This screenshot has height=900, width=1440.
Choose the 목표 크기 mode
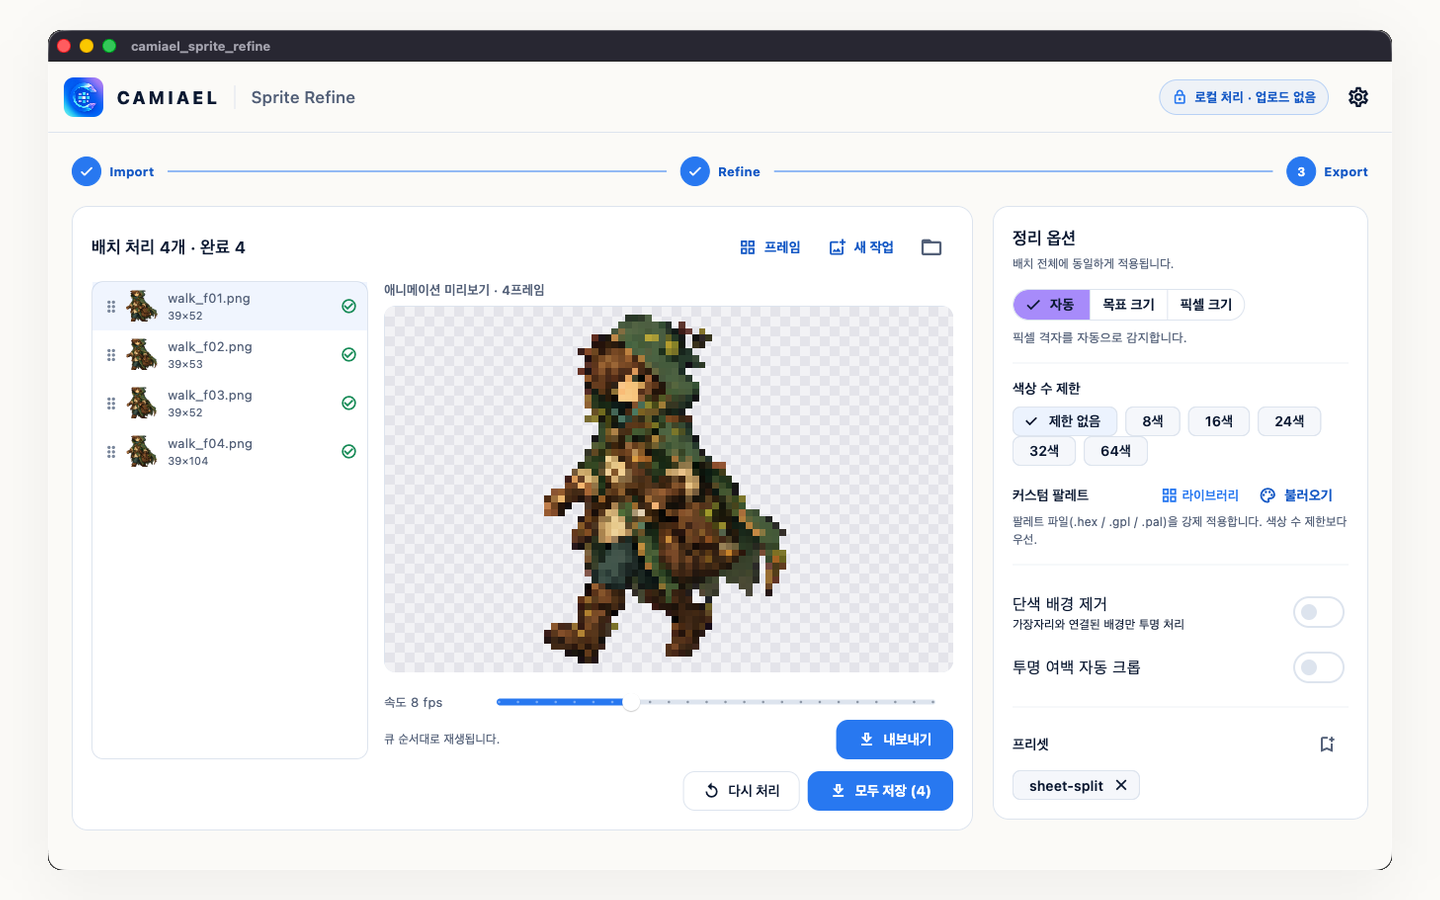1128,304
